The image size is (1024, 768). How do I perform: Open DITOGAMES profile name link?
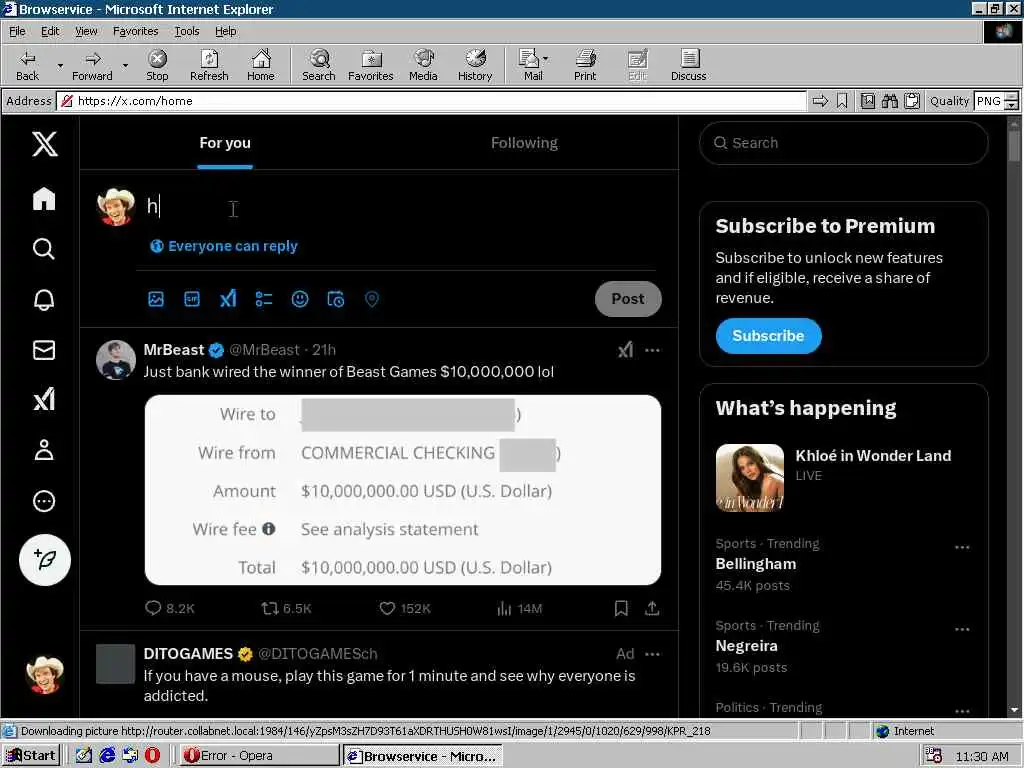(188, 654)
